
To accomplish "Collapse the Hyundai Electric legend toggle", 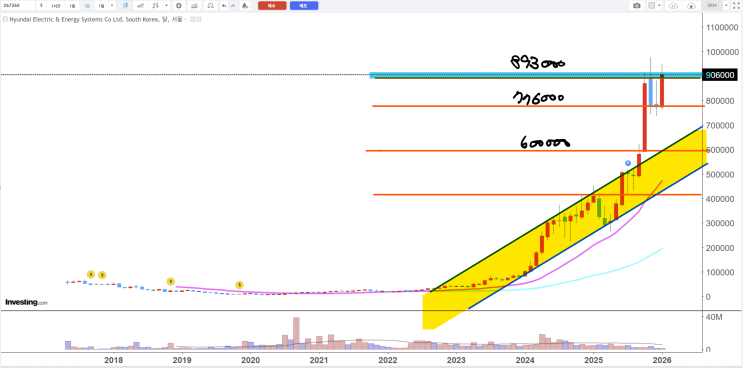I will coord(5,19).
